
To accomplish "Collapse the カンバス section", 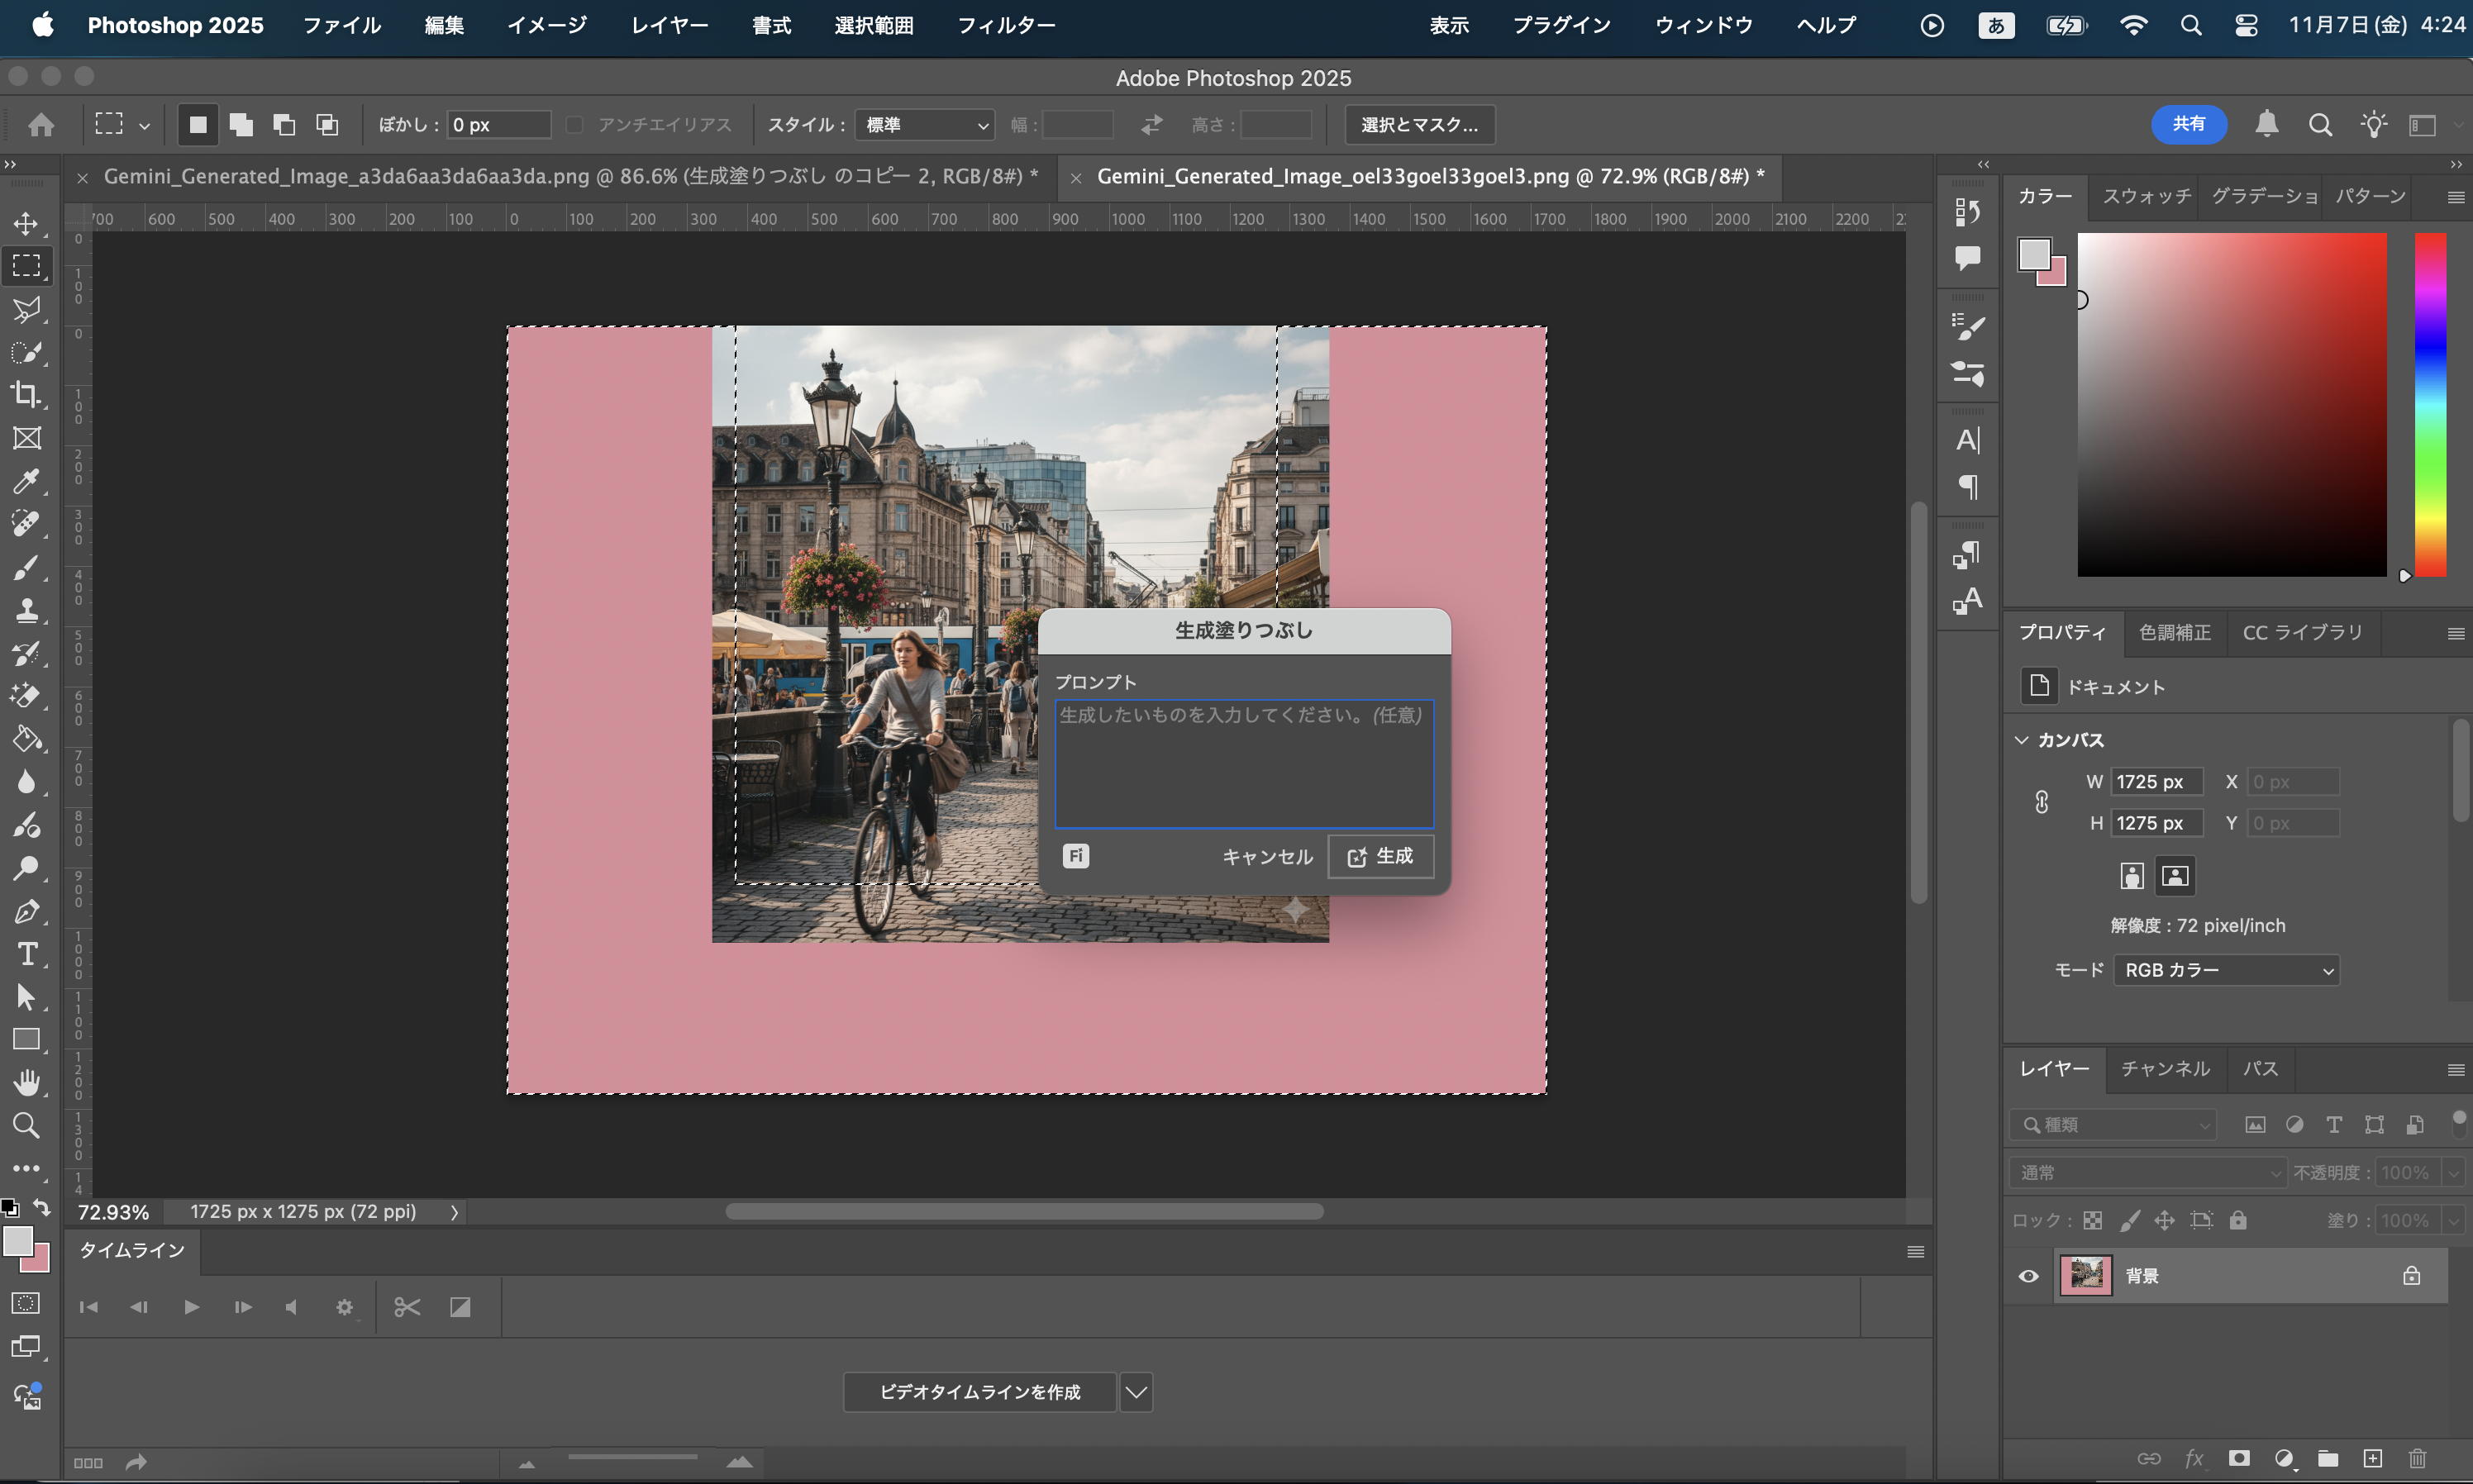I will [2021, 740].
